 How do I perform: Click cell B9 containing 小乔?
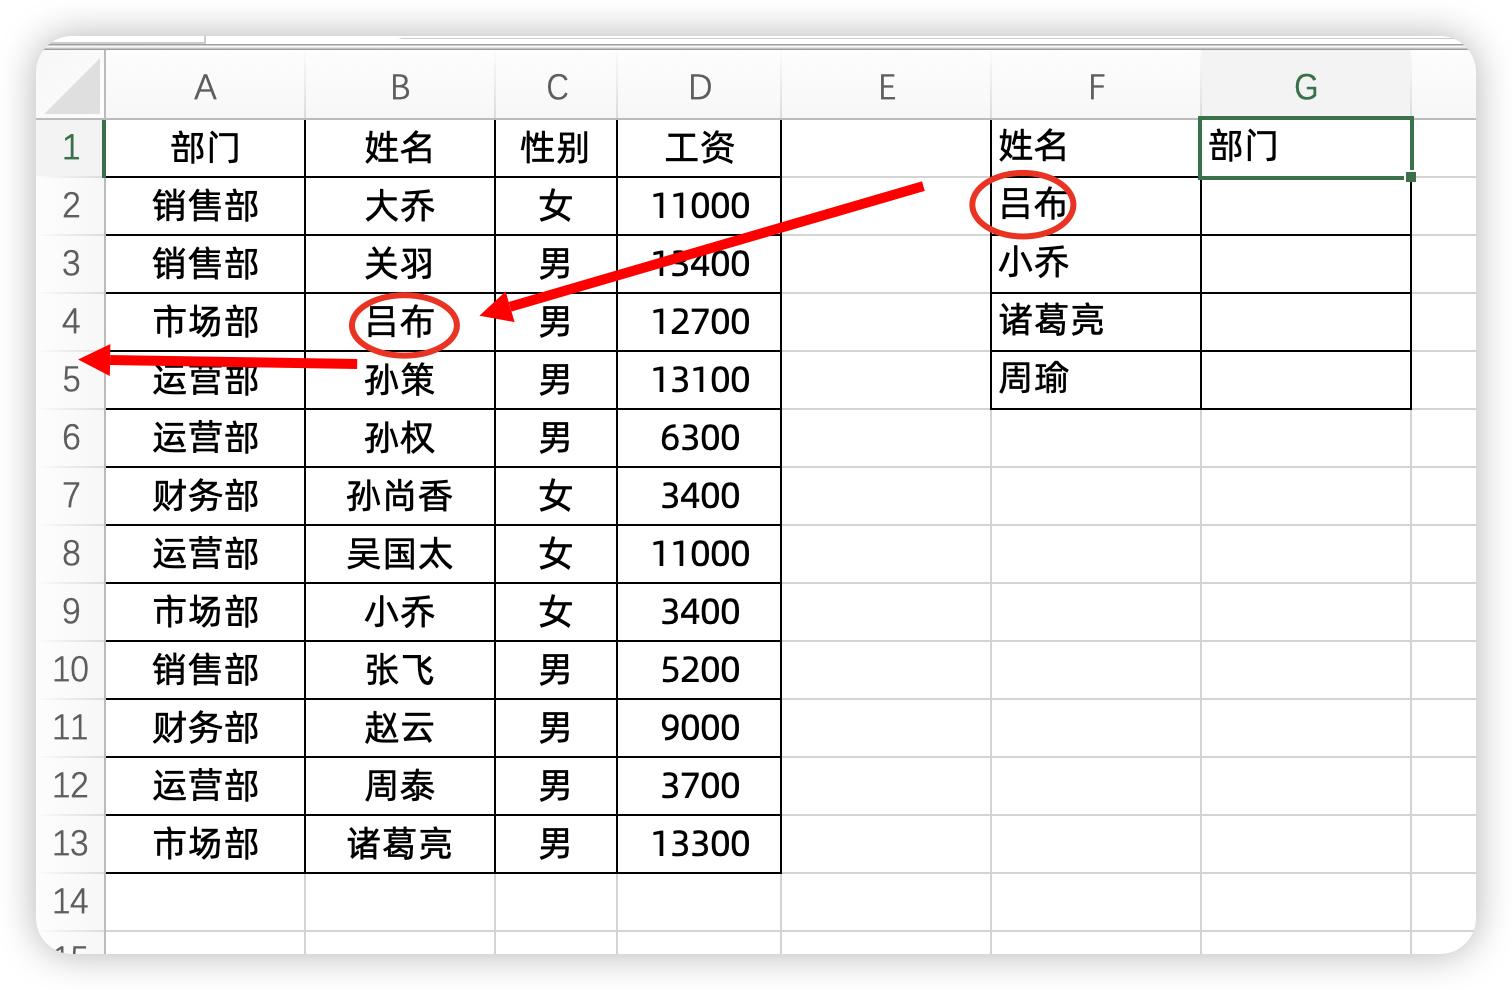pos(400,612)
